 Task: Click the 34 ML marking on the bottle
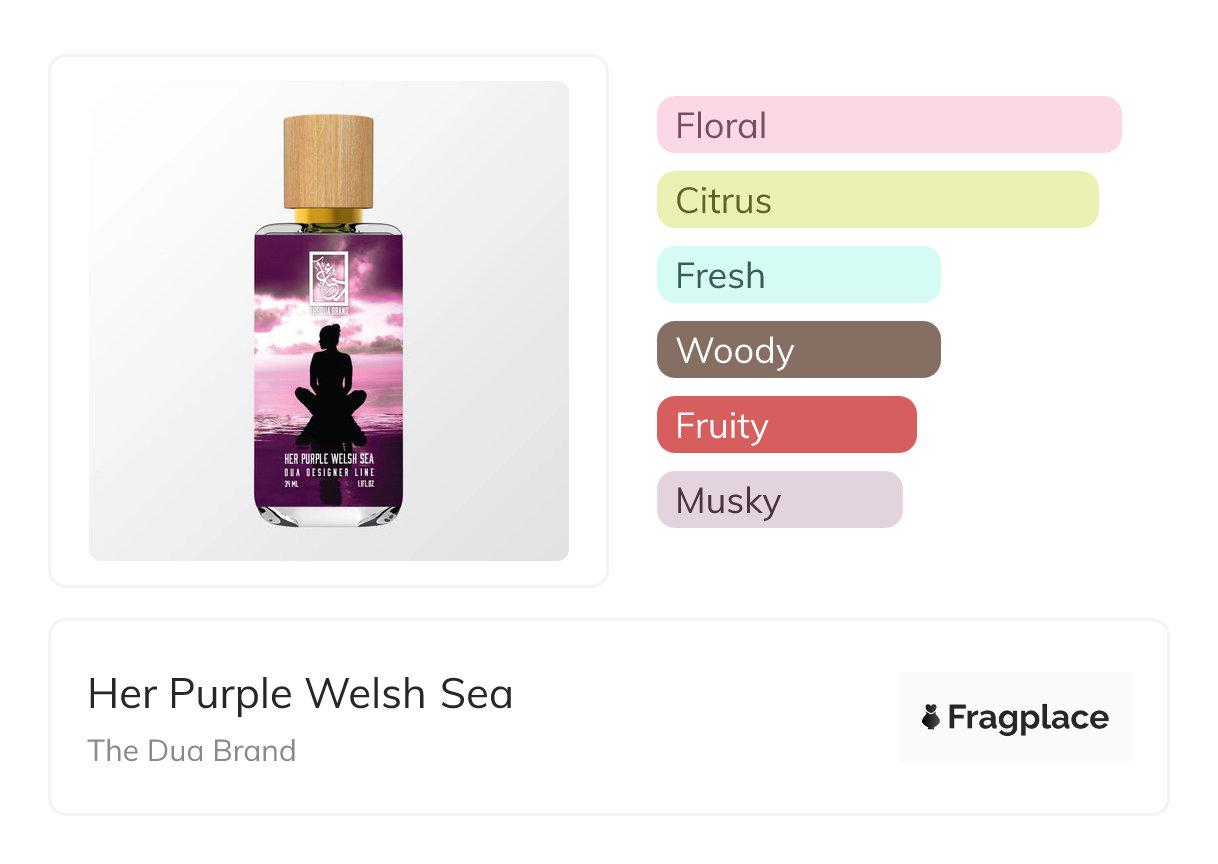[291, 484]
